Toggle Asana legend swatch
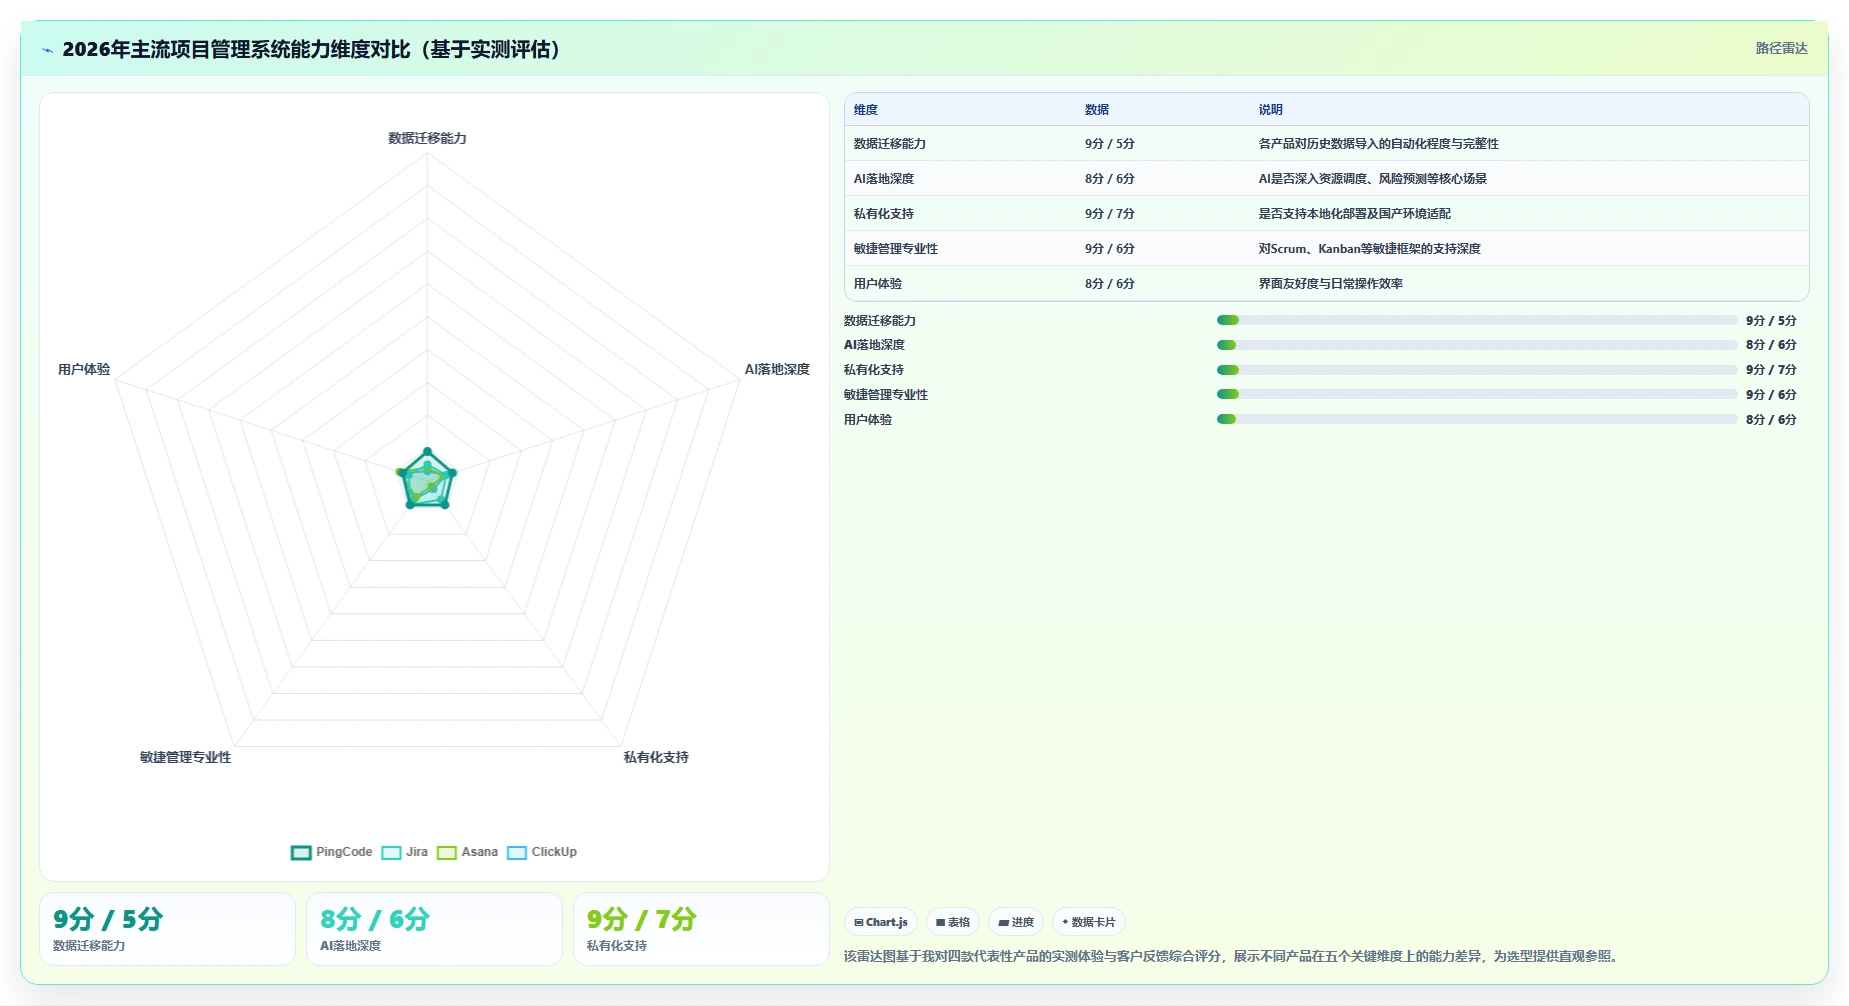 point(446,853)
